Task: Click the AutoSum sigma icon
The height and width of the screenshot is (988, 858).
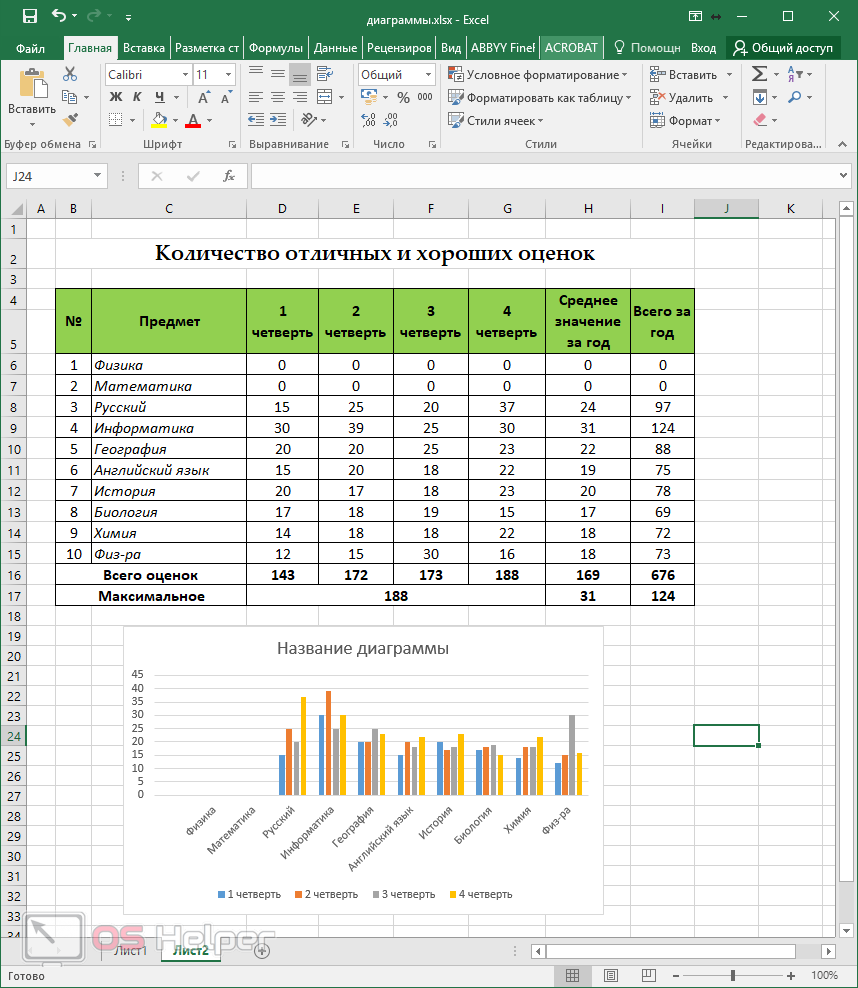Action: (x=760, y=74)
